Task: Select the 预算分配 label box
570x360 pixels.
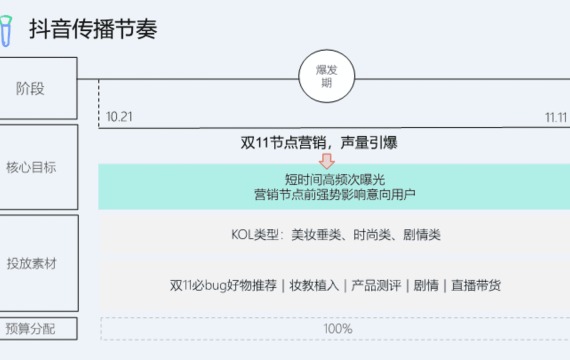Action: [x=38, y=329]
